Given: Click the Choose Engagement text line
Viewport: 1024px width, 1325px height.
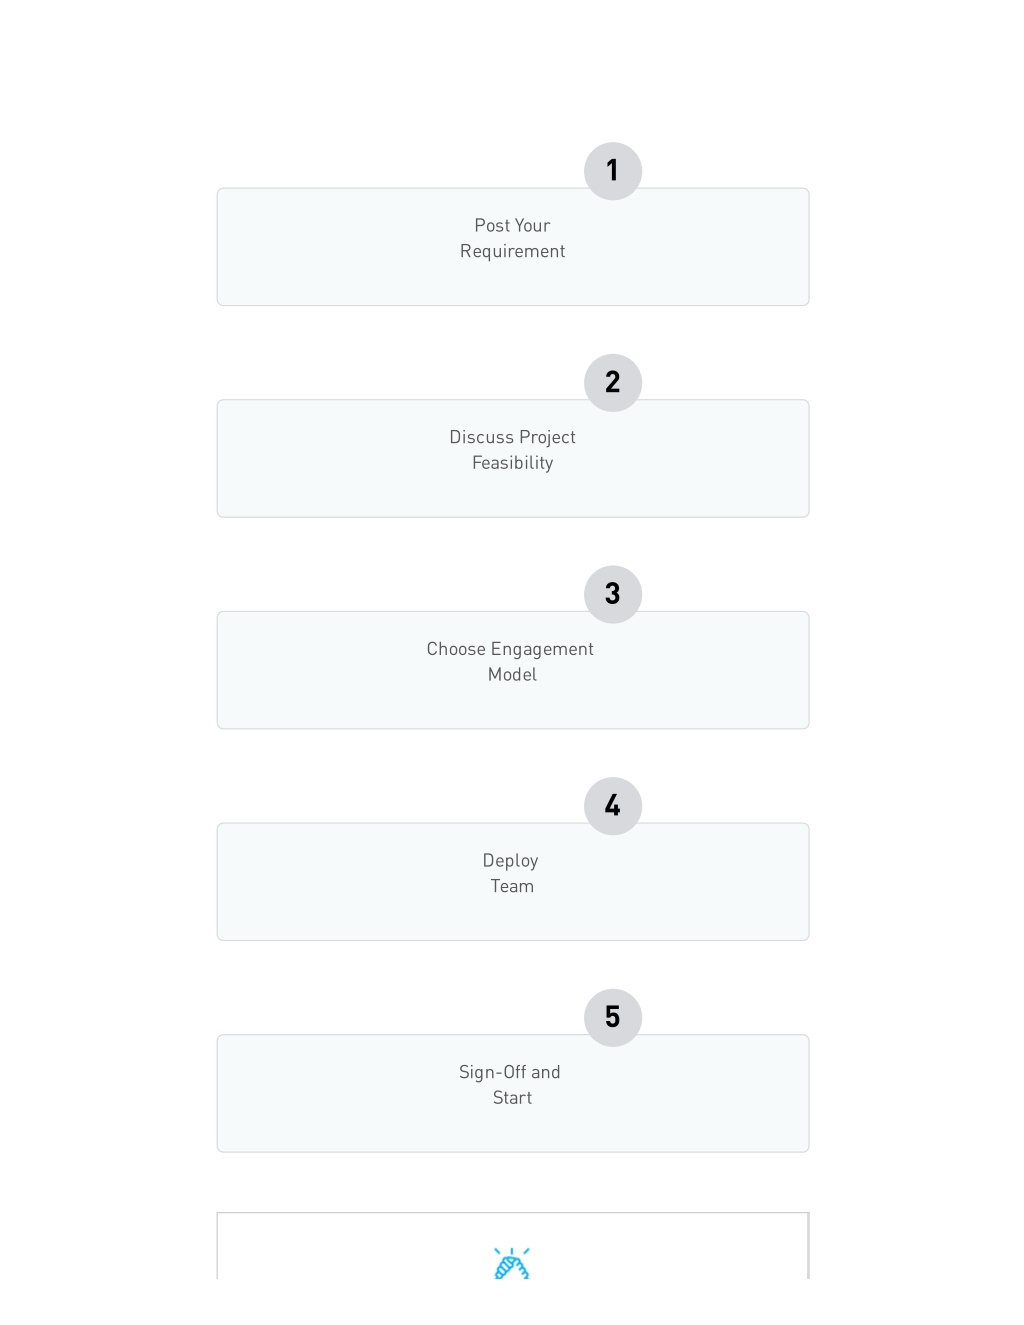Looking at the screenshot, I should click(x=510, y=650).
